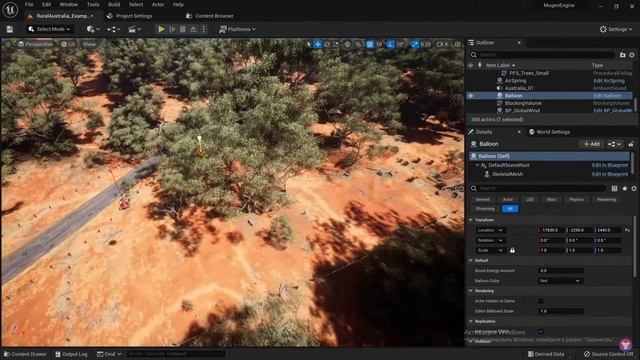The image size is (640, 360).
Task: Collapse the DefaultSceneRoot component
Action: 477,165
